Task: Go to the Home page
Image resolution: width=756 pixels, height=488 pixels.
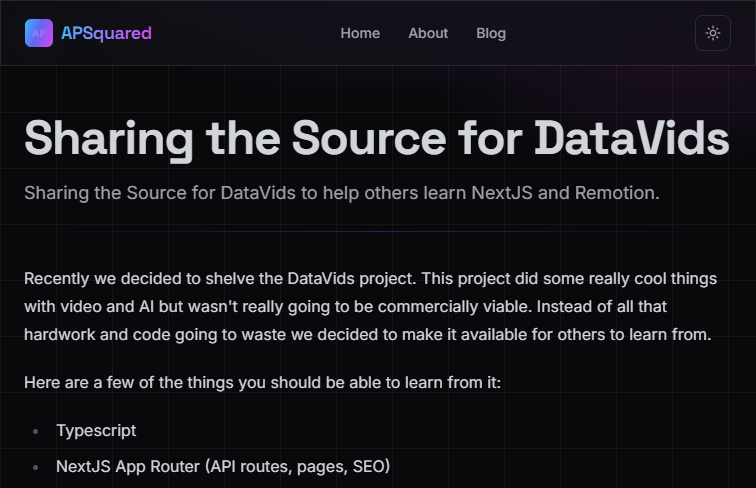Action: [x=360, y=33]
